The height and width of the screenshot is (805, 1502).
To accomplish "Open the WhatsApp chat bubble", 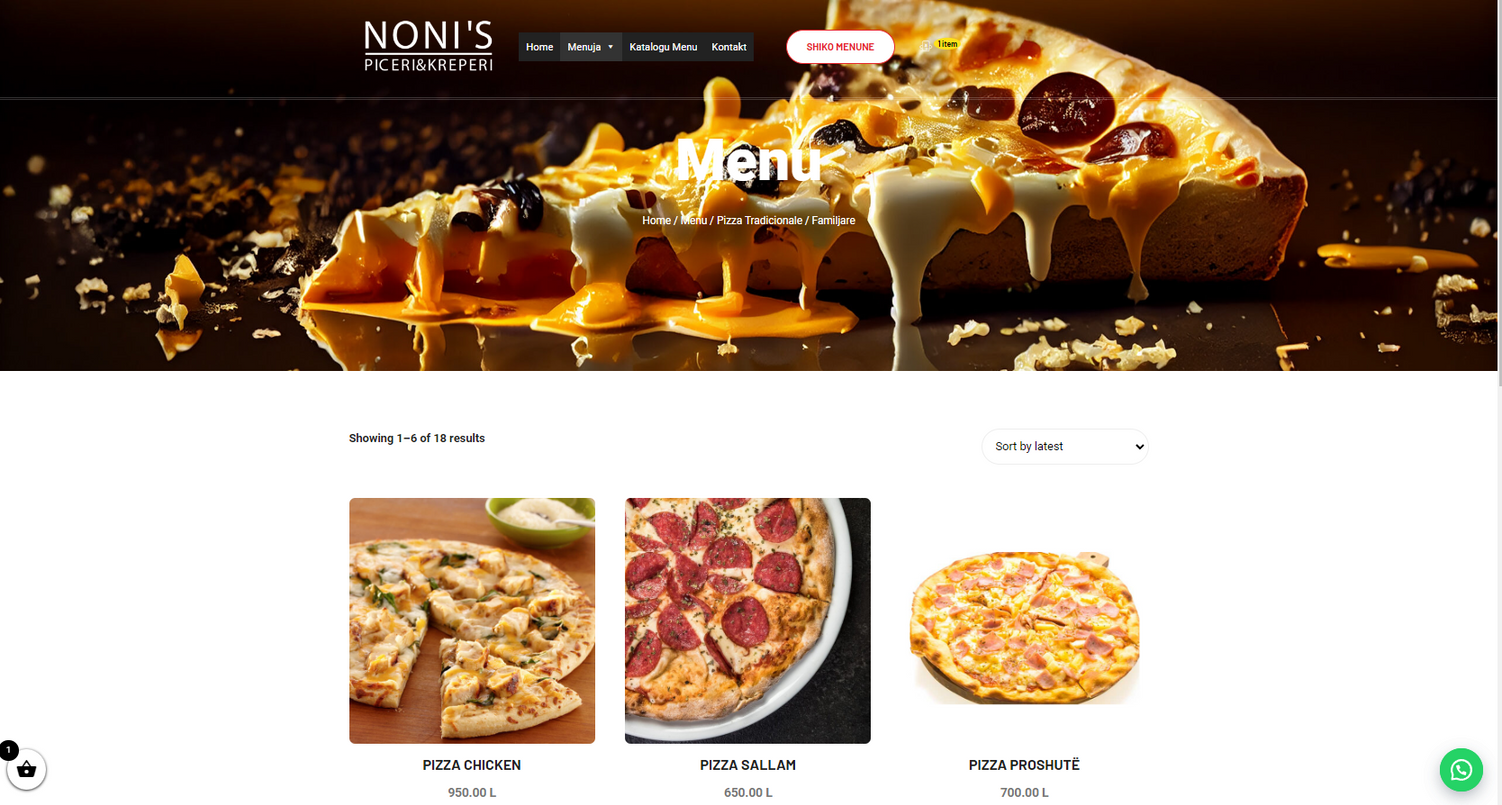I will 1461,770.
